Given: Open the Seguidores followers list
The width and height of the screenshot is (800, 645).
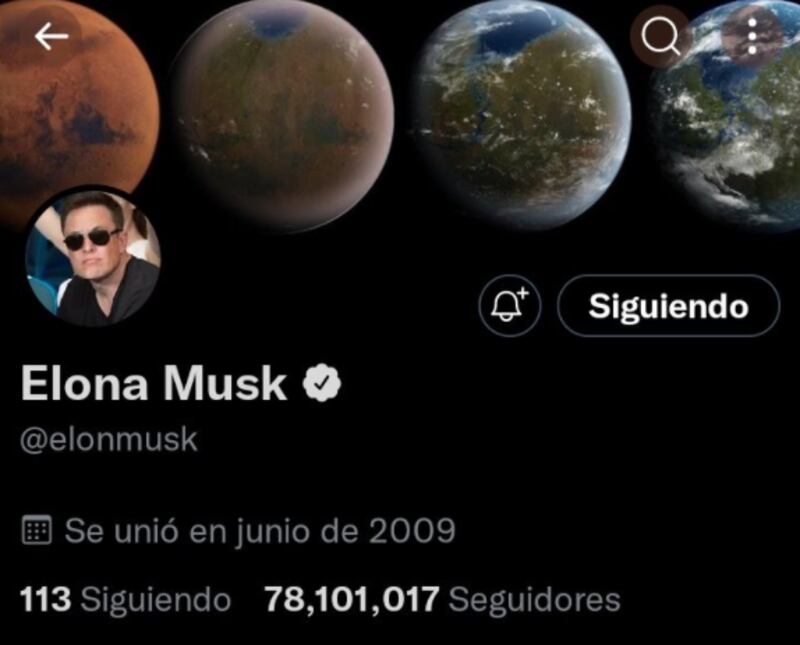Looking at the screenshot, I should click(534, 599).
